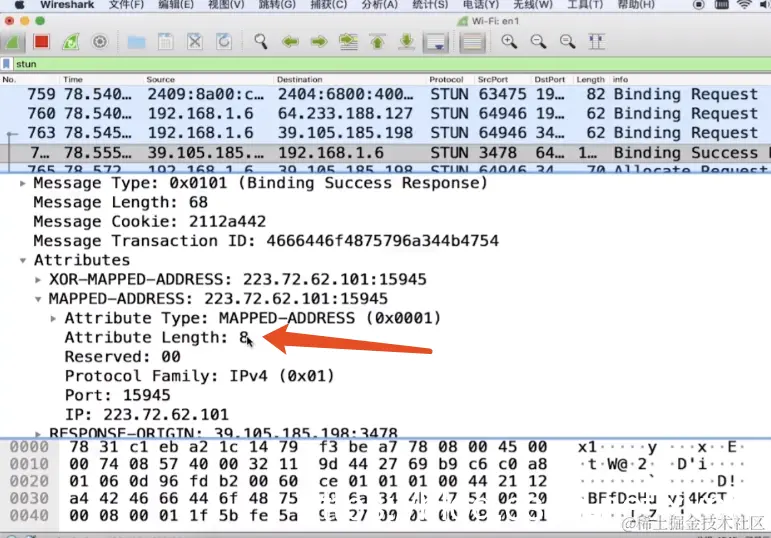
Task: Select the Message Transaction ID field
Action: tap(266, 241)
